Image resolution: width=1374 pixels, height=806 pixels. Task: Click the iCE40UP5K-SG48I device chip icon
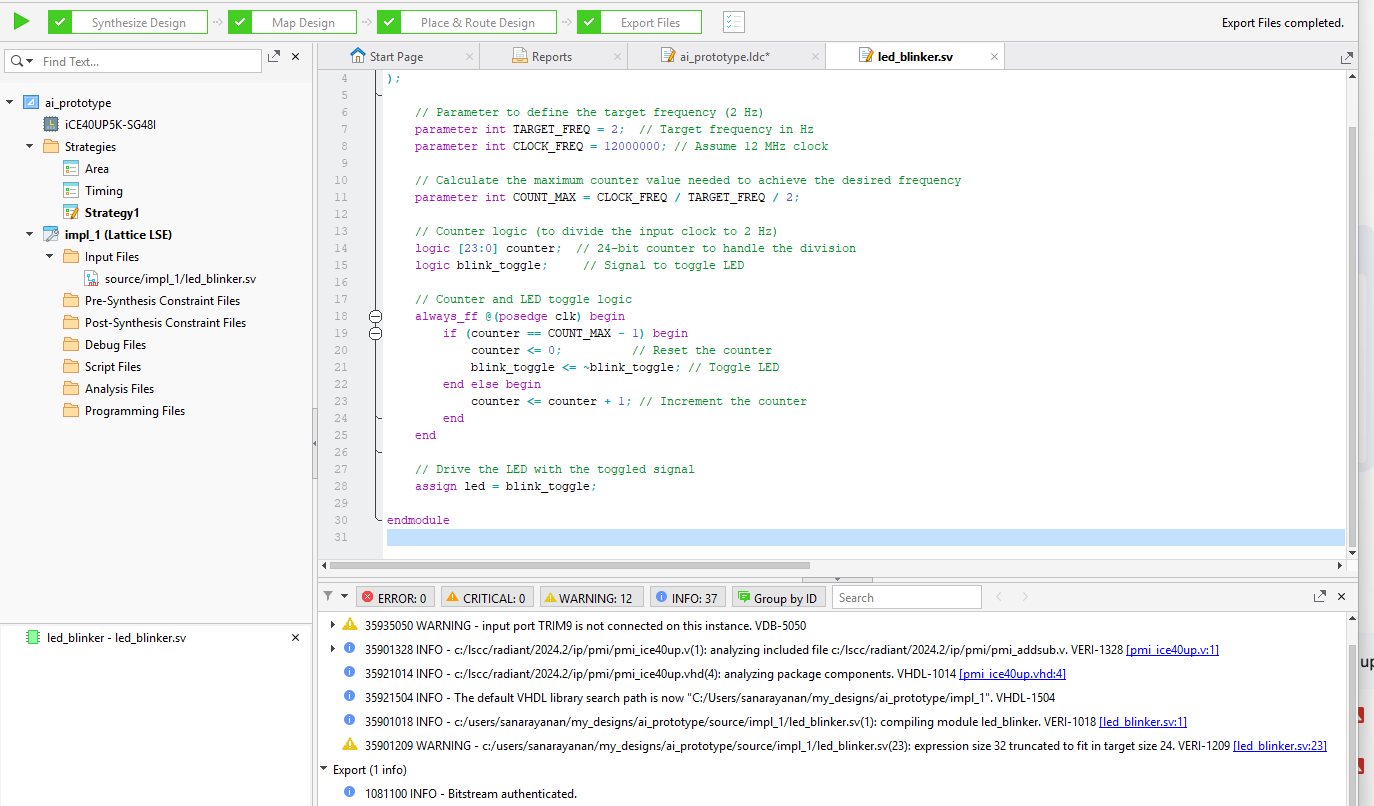[x=50, y=125]
